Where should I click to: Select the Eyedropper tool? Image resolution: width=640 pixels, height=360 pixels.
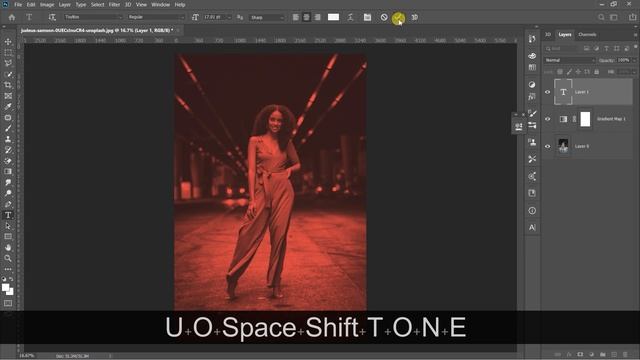tap(8, 107)
